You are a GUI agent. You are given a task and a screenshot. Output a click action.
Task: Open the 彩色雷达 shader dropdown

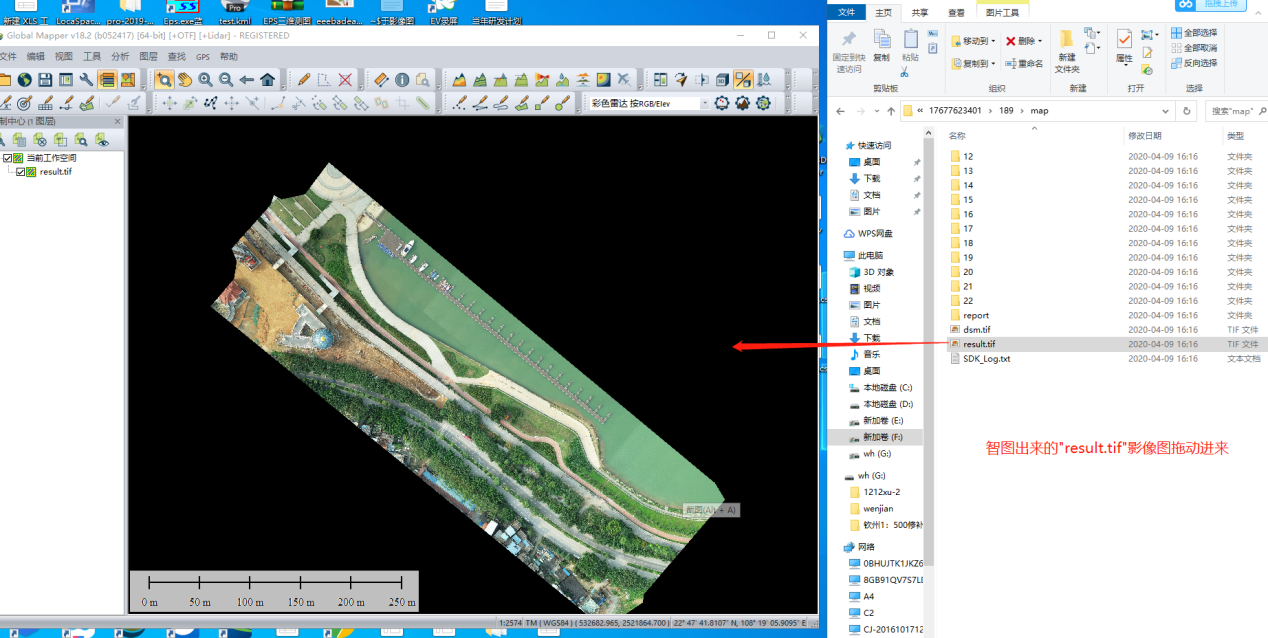[704, 103]
